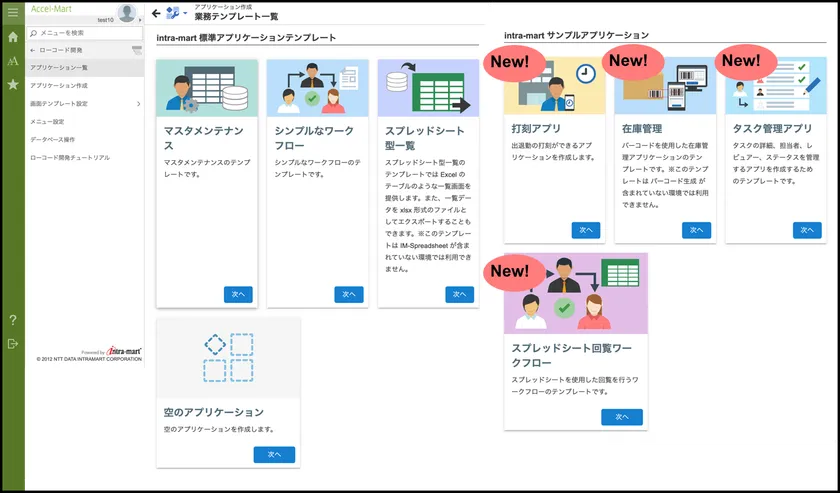Select アプリケーション作成 menu item
This screenshot has height=493, width=840.
(x=85, y=86)
